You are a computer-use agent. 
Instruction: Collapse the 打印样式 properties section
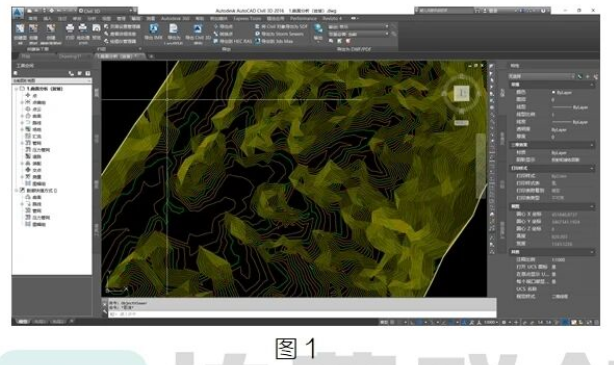[592, 168]
